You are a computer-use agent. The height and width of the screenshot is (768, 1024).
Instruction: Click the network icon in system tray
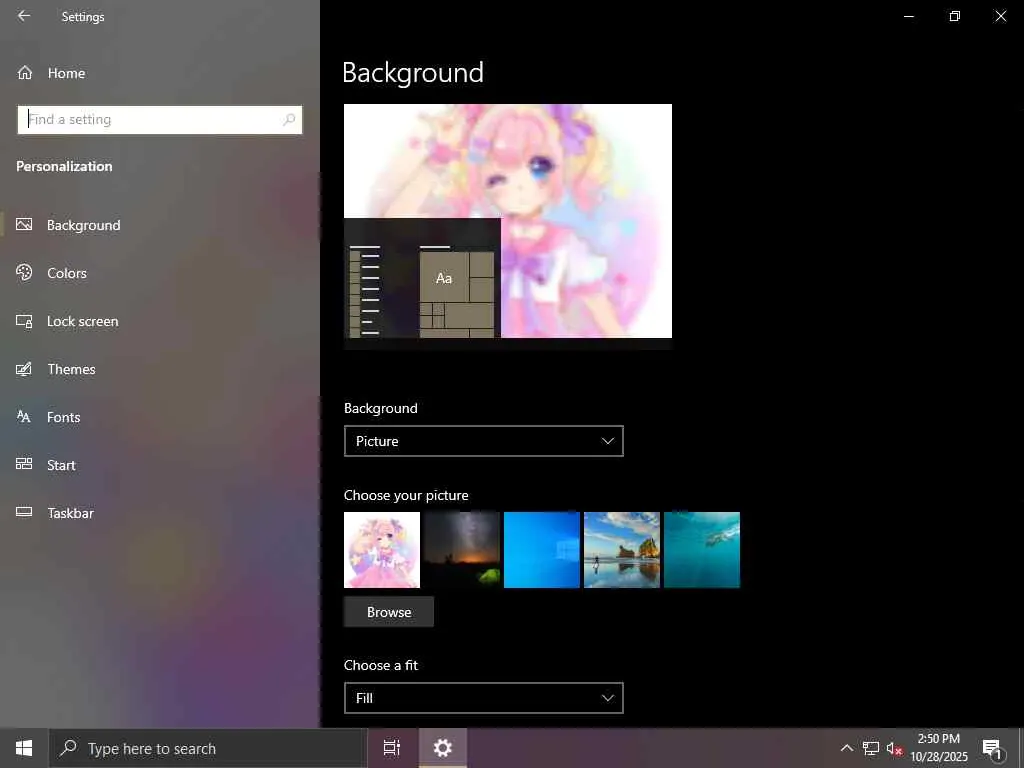click(x=871, y=748)
